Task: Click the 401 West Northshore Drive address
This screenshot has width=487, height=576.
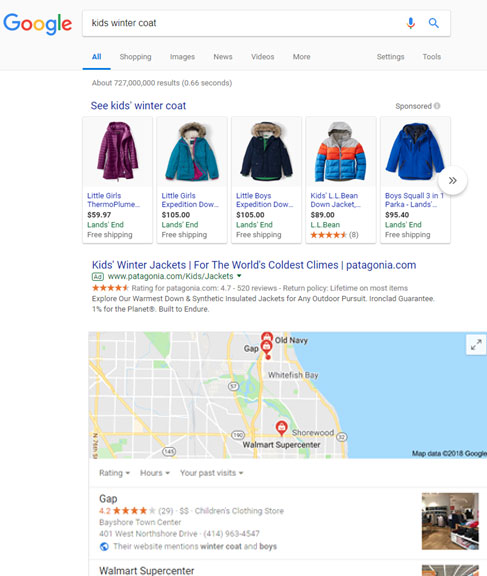Action: click(148, 533)
